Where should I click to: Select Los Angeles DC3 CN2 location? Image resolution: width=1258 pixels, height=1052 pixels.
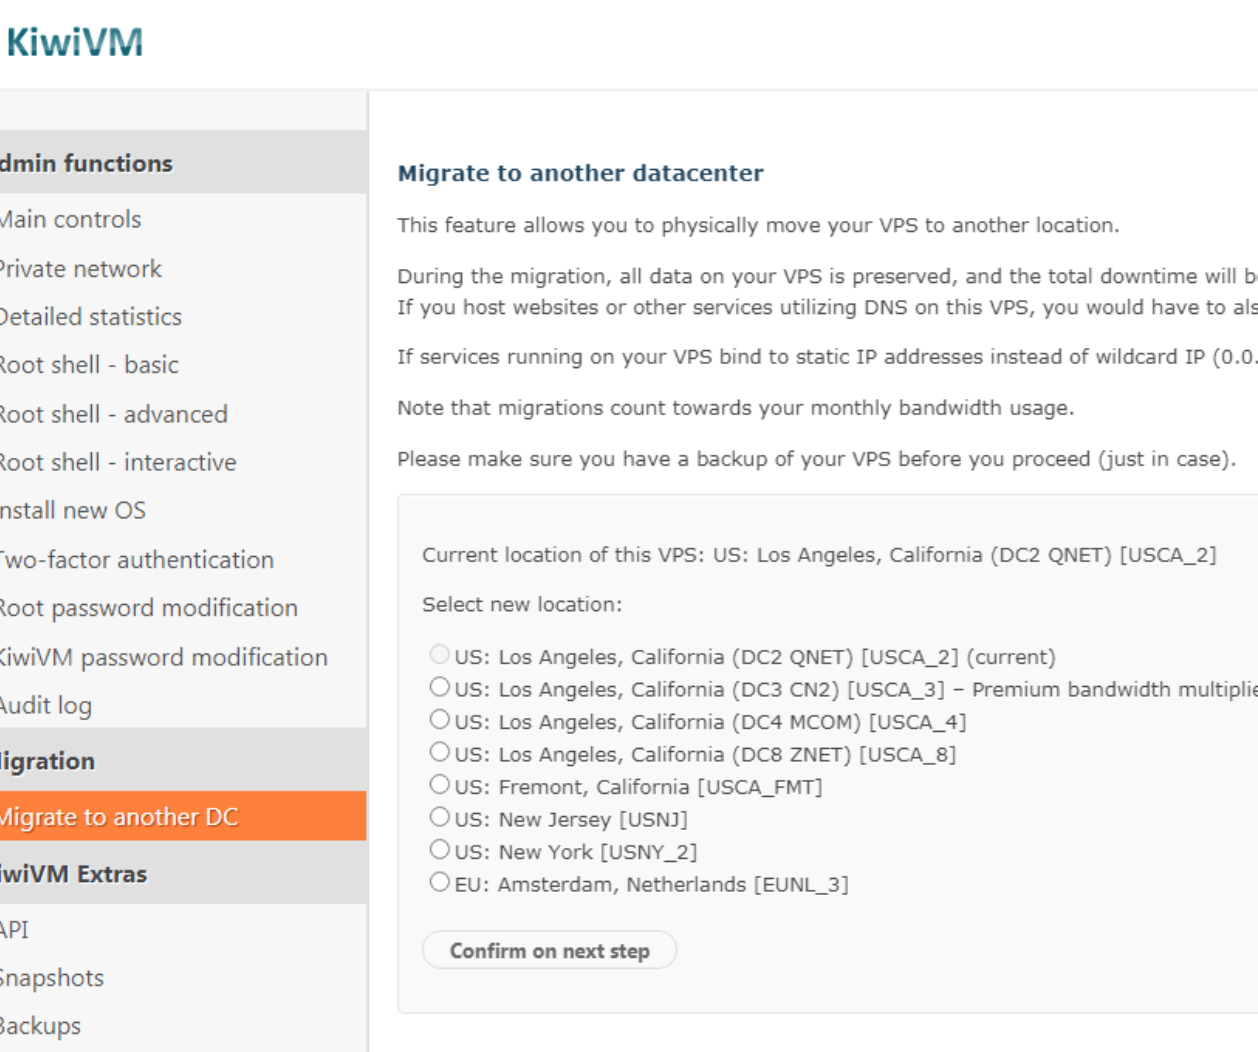point(439,687)
